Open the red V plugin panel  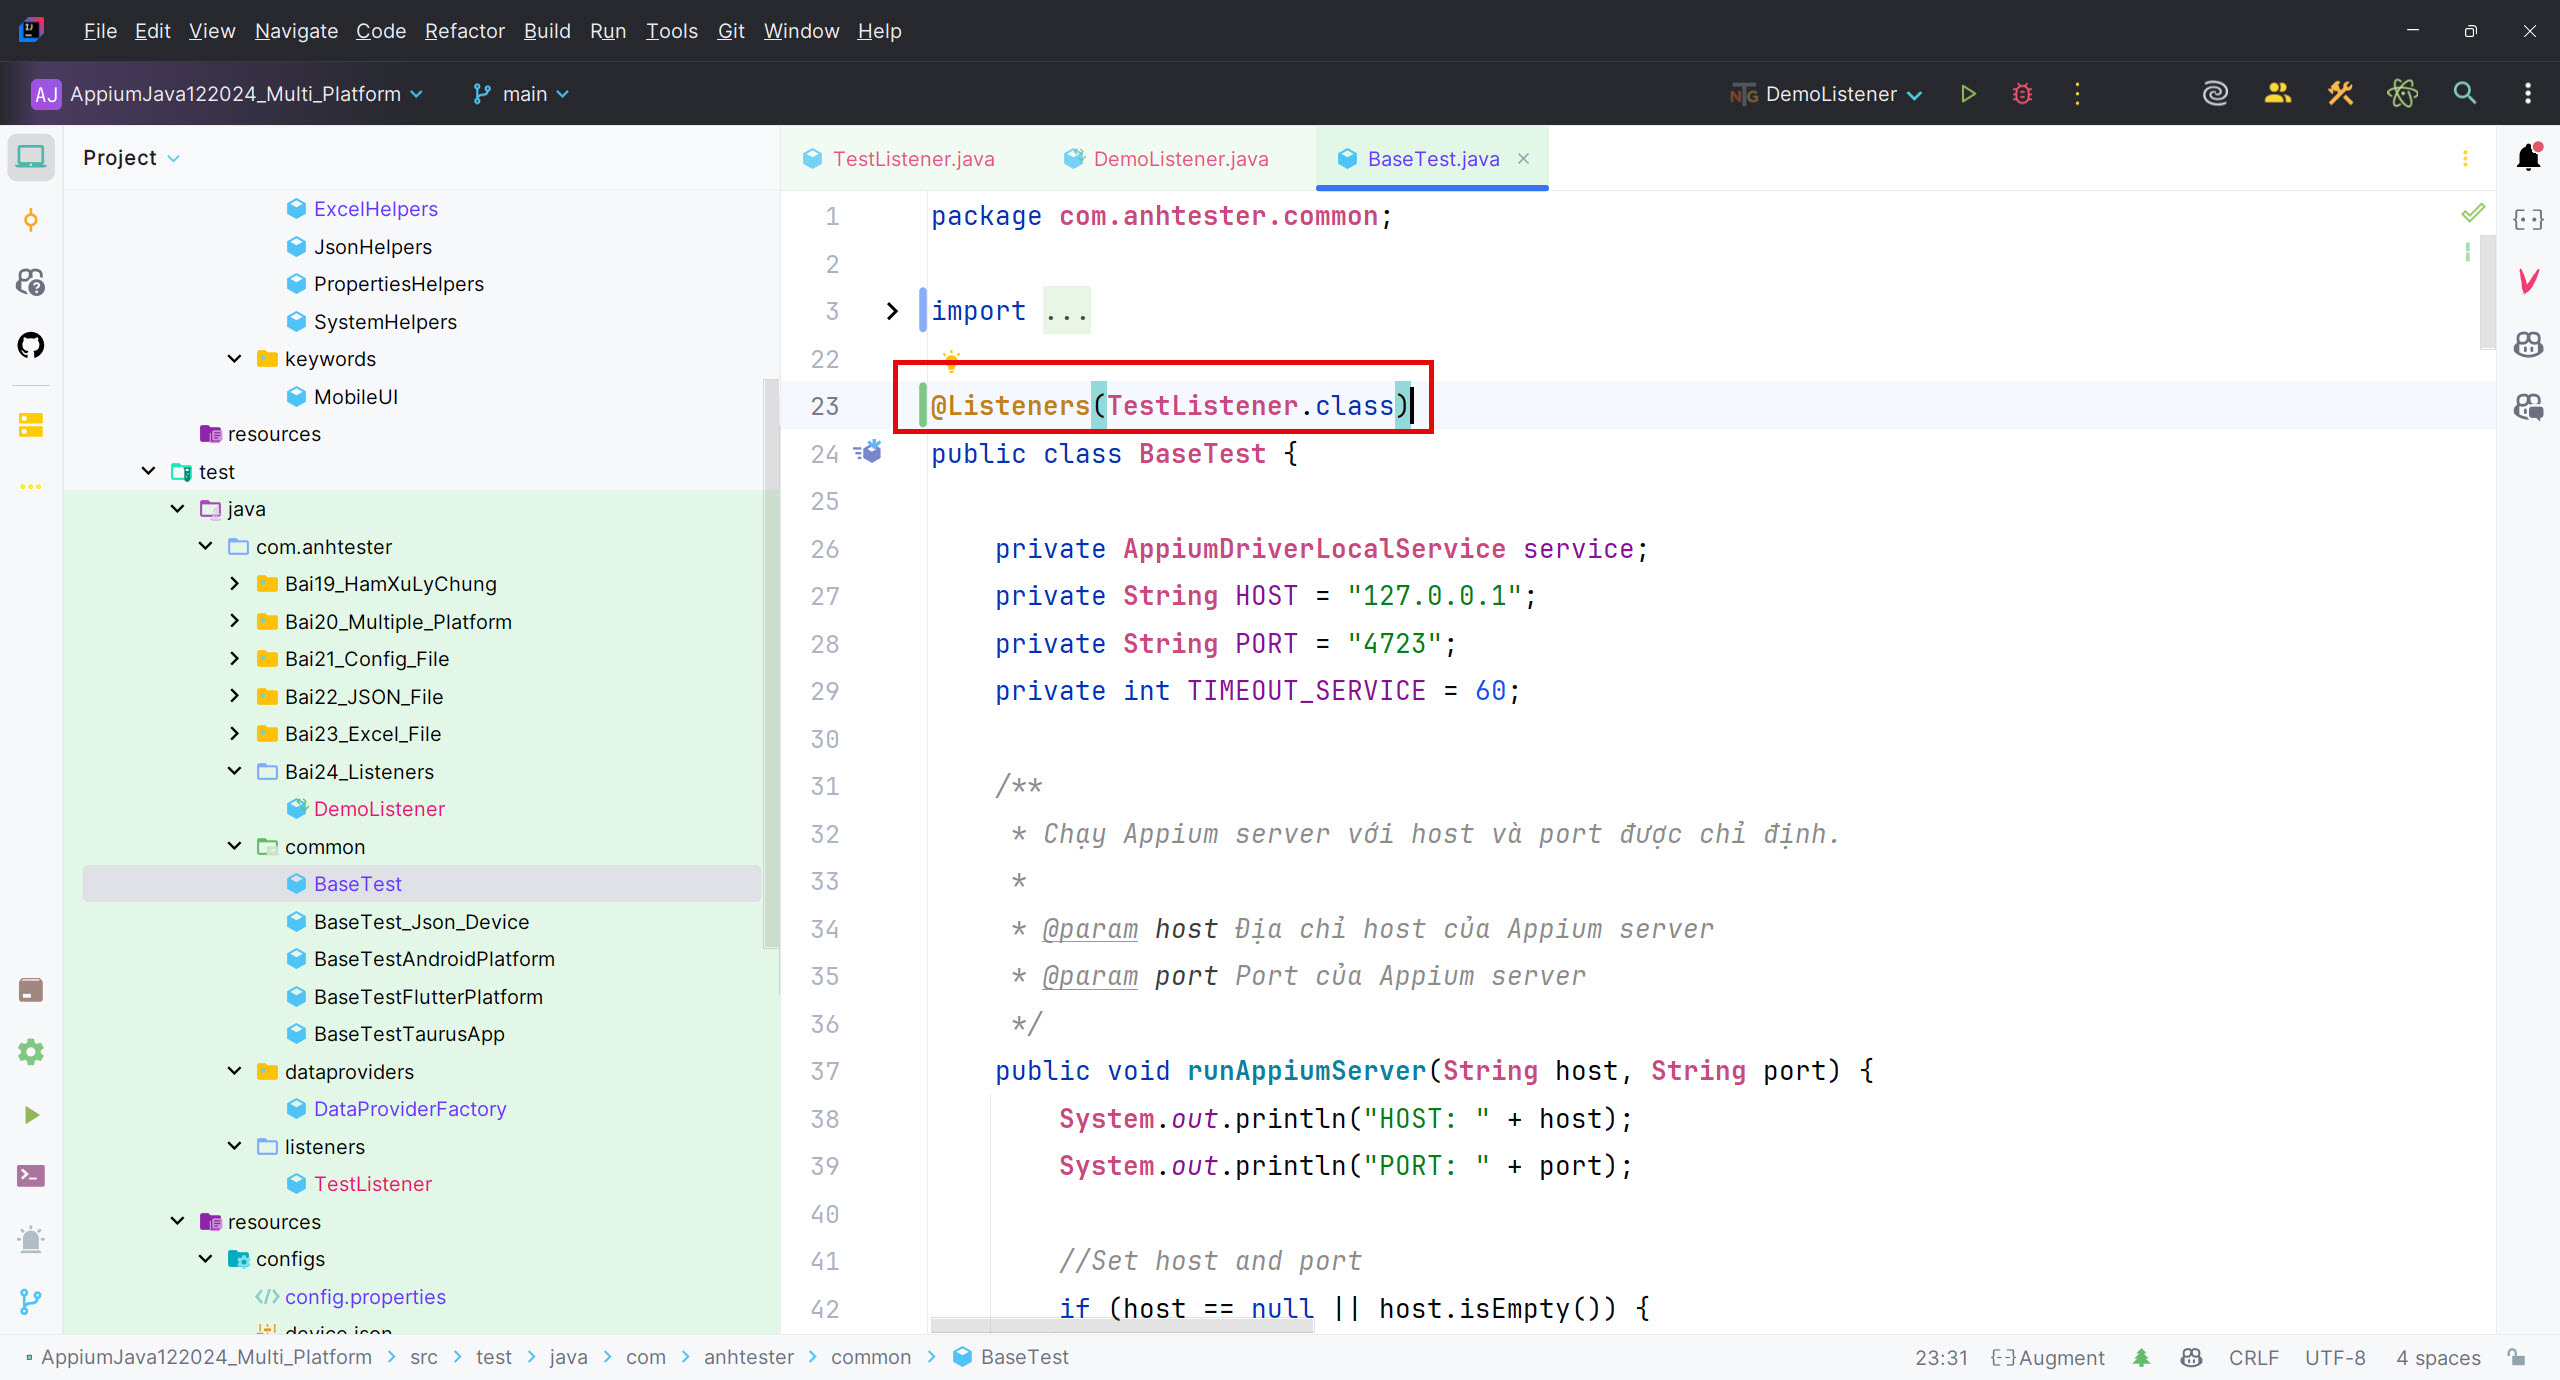2529,282
